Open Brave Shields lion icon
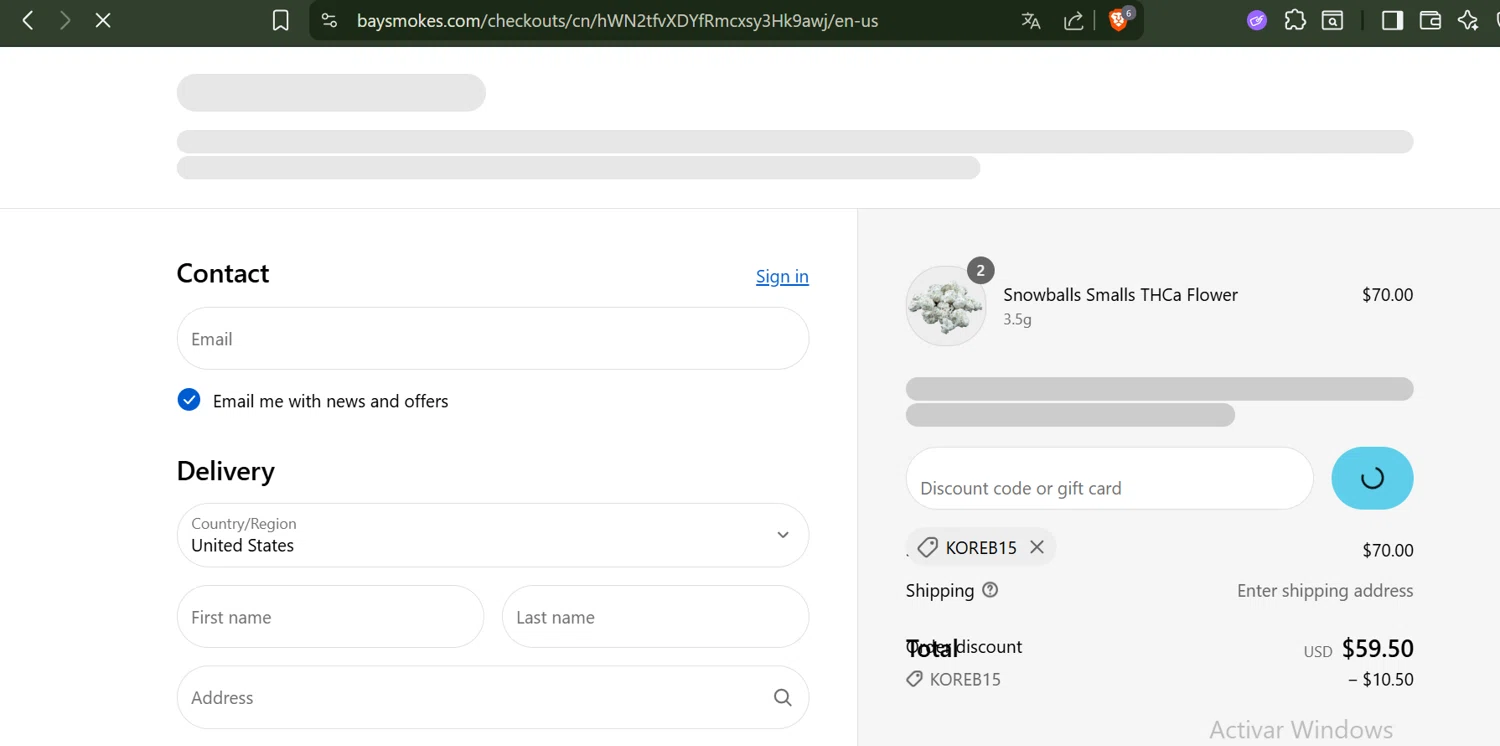The width and height of the screenshot is (1500, 746). click(x=1118, y=20)
